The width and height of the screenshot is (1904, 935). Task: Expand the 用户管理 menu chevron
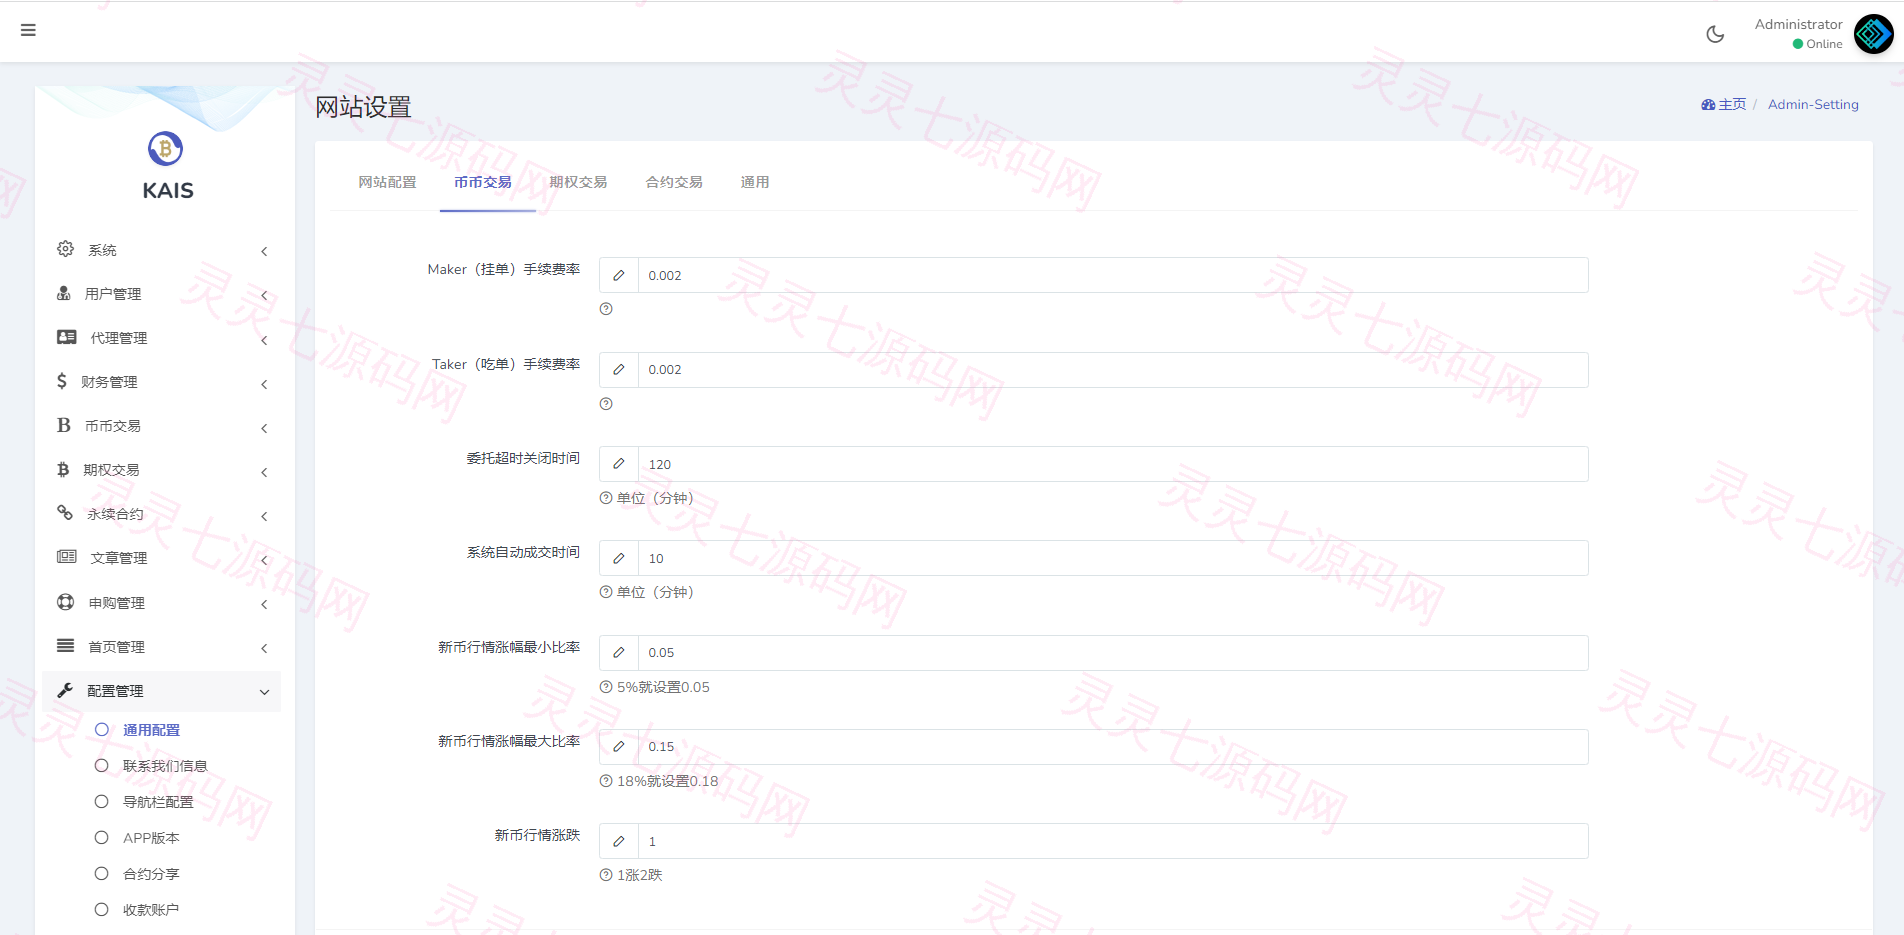click(x=264, y=295)
